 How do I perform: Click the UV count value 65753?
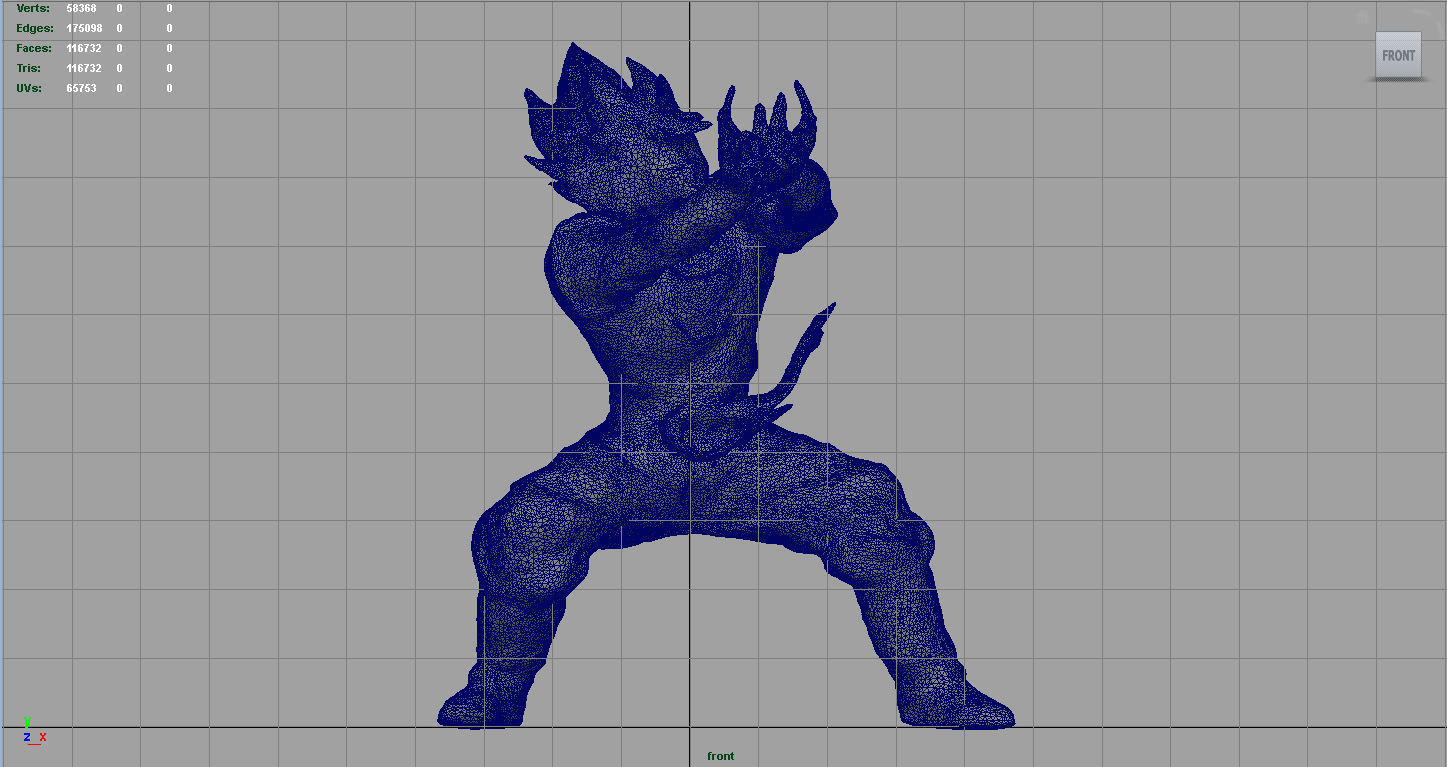[x=82, y=88]
